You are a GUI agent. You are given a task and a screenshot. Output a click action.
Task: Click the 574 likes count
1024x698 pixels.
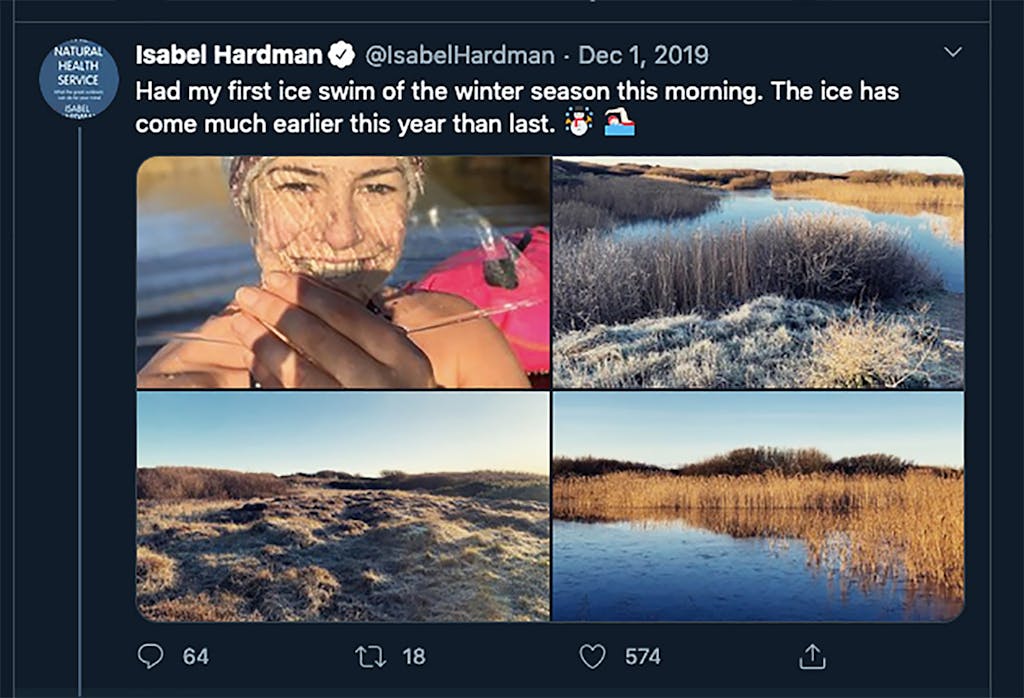[x=643, y=656]
